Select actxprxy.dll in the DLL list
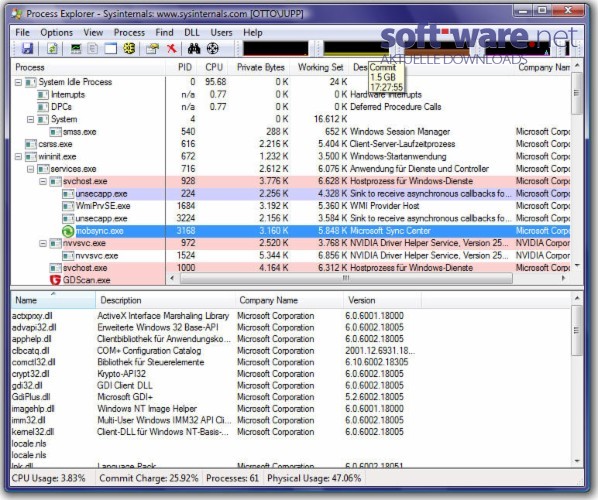This screenshot has width=598, height=500. click(x=32, y=316)
